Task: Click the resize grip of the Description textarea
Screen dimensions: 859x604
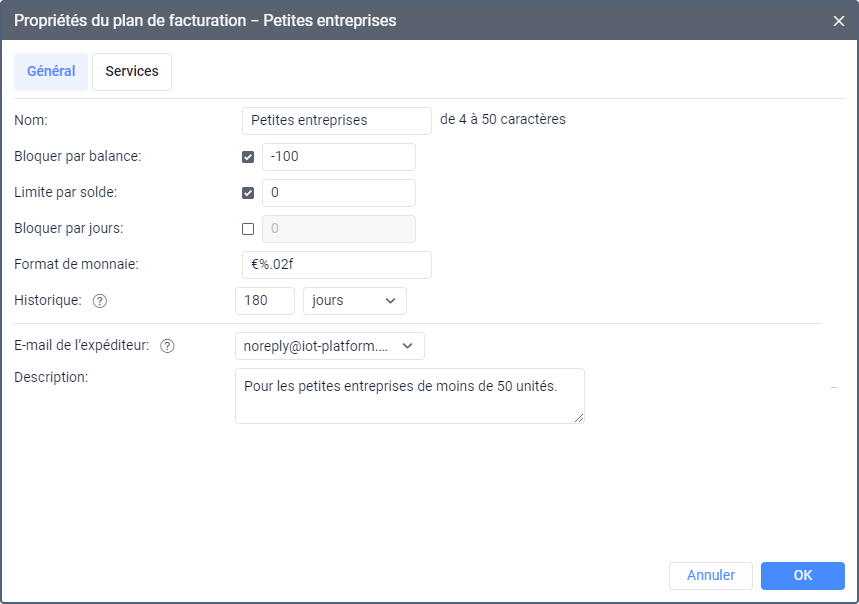Action: 579,418
